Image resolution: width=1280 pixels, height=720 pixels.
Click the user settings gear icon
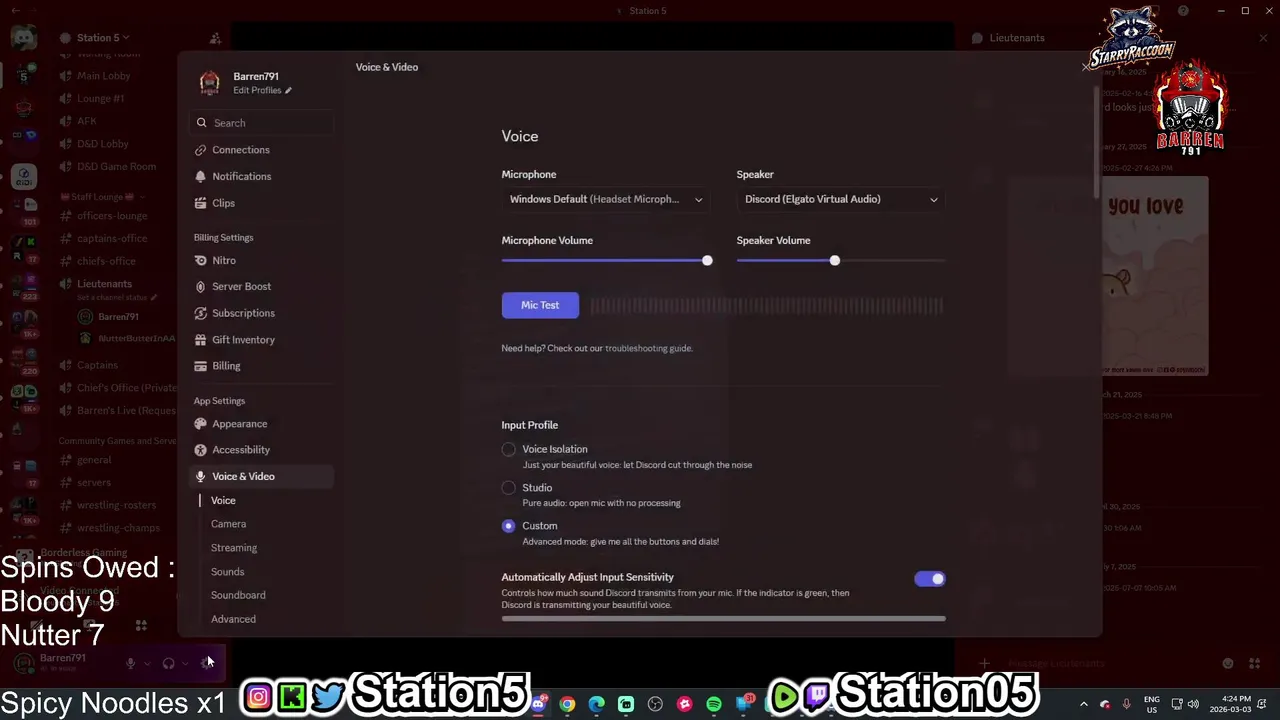pos(206,663)
